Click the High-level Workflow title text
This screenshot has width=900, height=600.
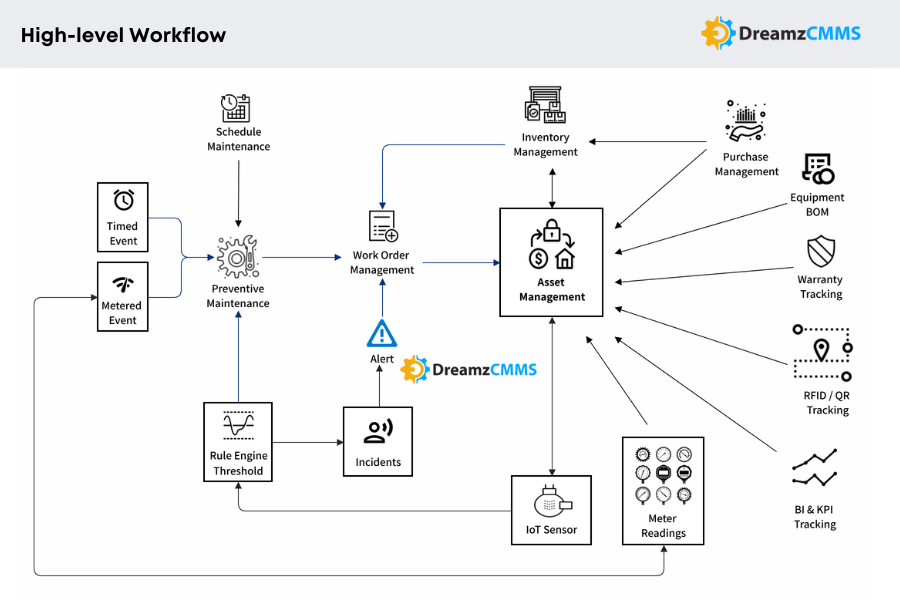[124, 35]
